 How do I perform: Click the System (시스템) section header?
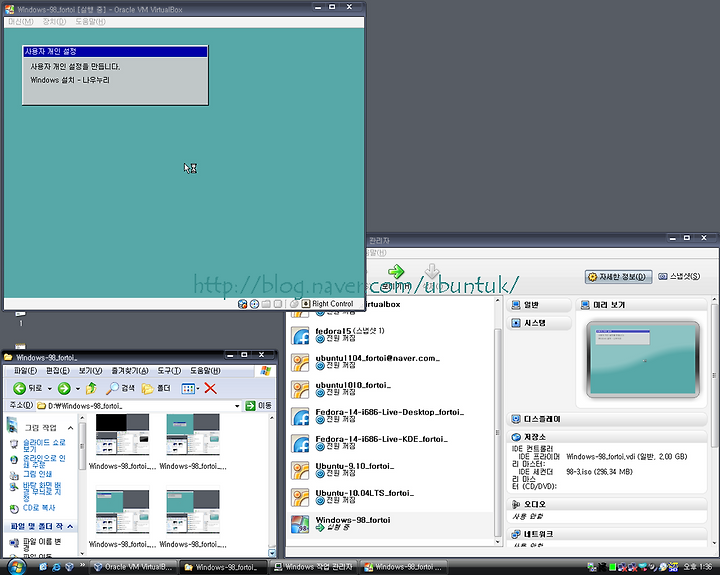539,323
